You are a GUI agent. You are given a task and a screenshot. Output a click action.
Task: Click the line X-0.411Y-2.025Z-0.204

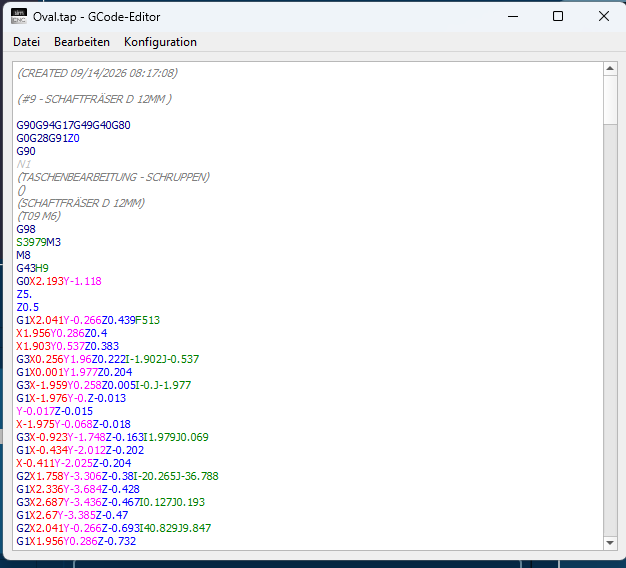(74, 463)
